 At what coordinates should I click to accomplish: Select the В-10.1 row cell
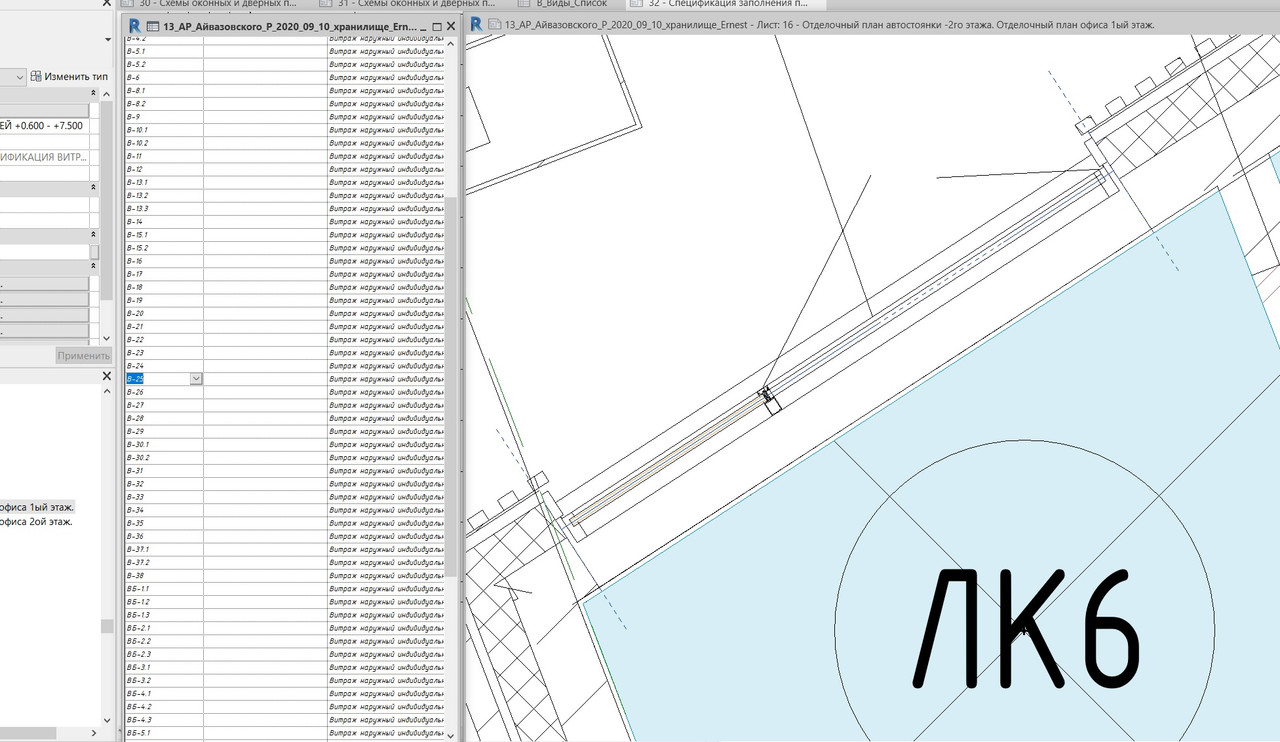tap(164, 130)
